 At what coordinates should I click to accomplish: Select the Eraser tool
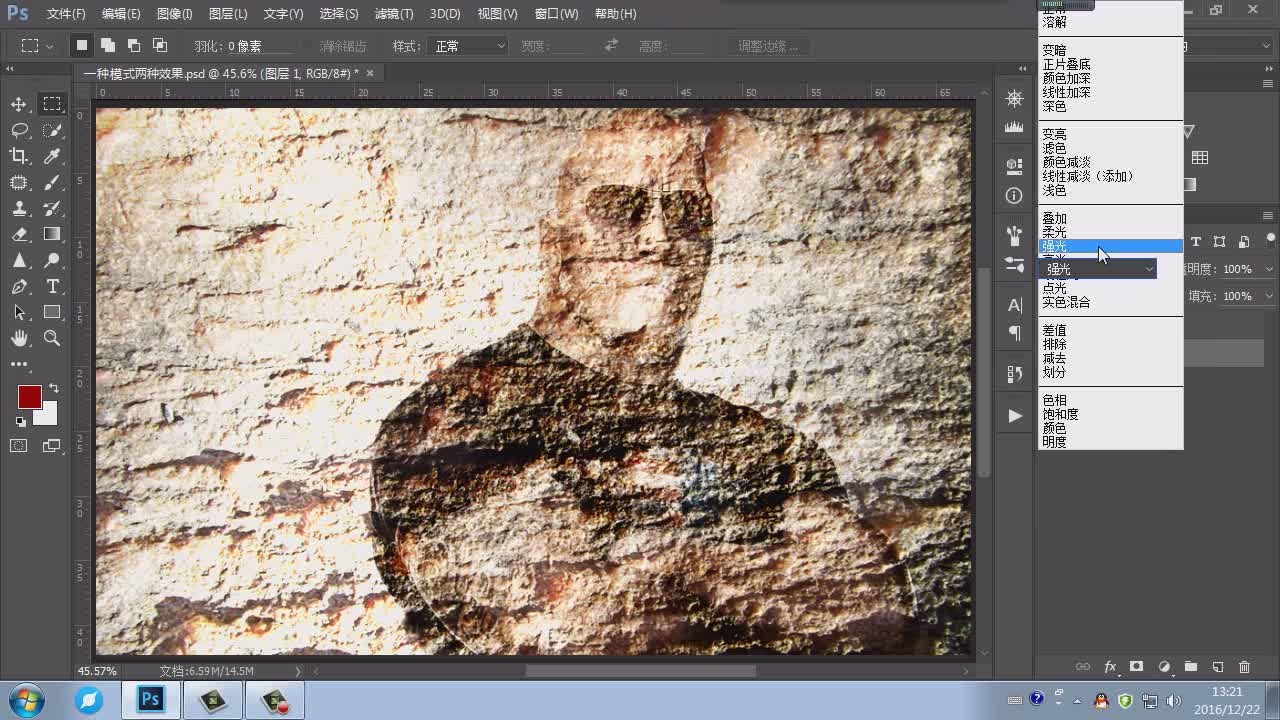pos(19,234)
